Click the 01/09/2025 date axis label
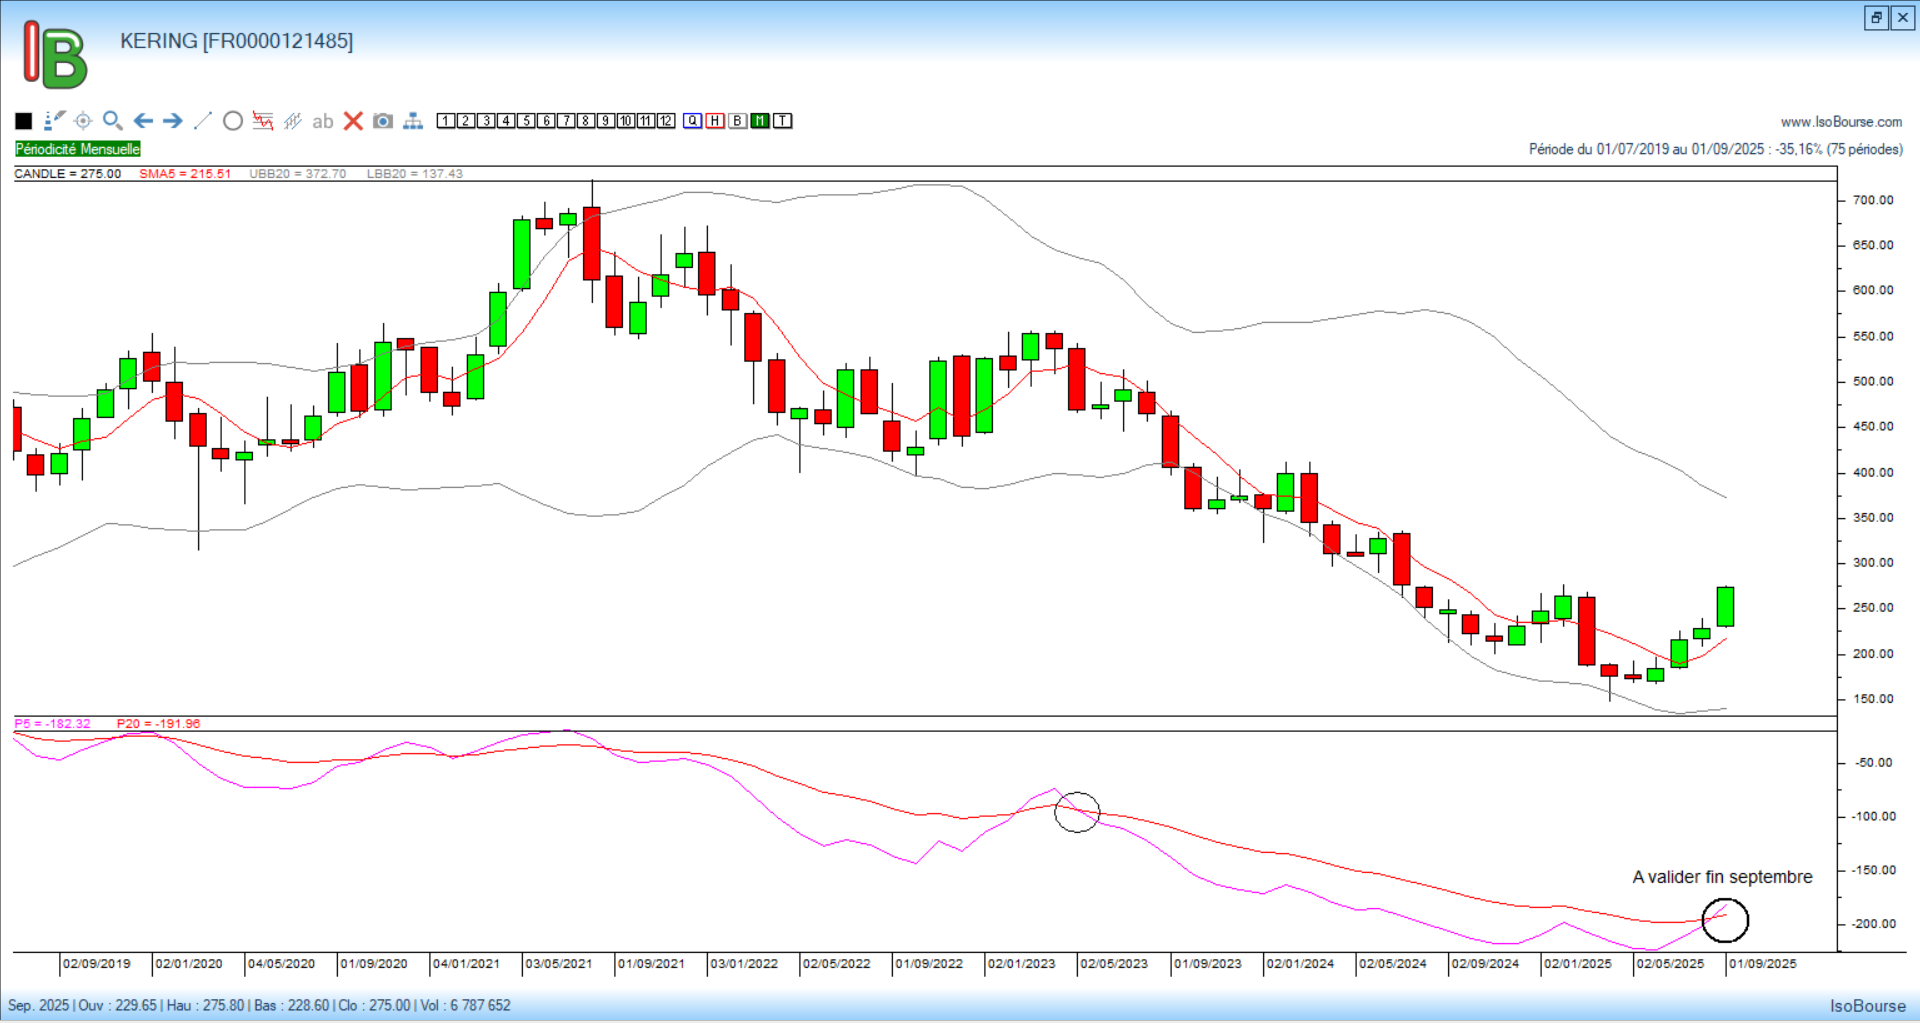Screen dimensions: 1920x1023 click(1763, 964)
